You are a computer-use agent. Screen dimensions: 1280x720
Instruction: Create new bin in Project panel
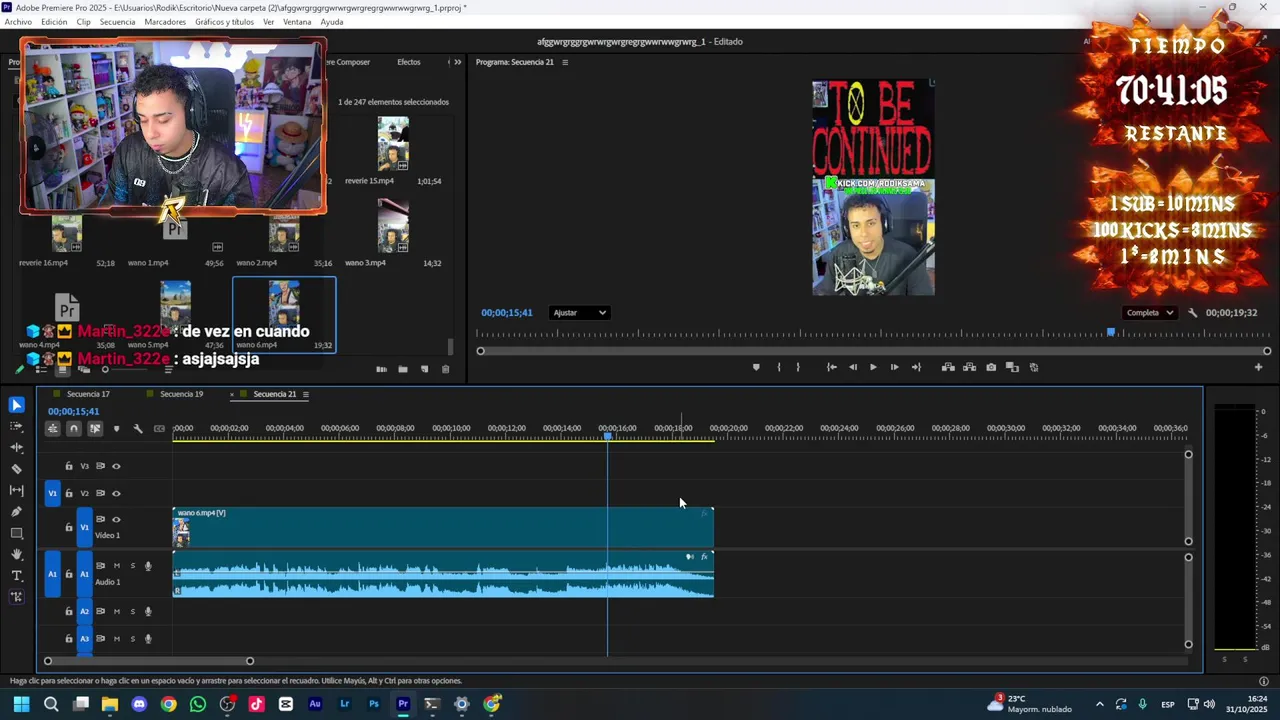pyautogui.click(x=402, y=369)
